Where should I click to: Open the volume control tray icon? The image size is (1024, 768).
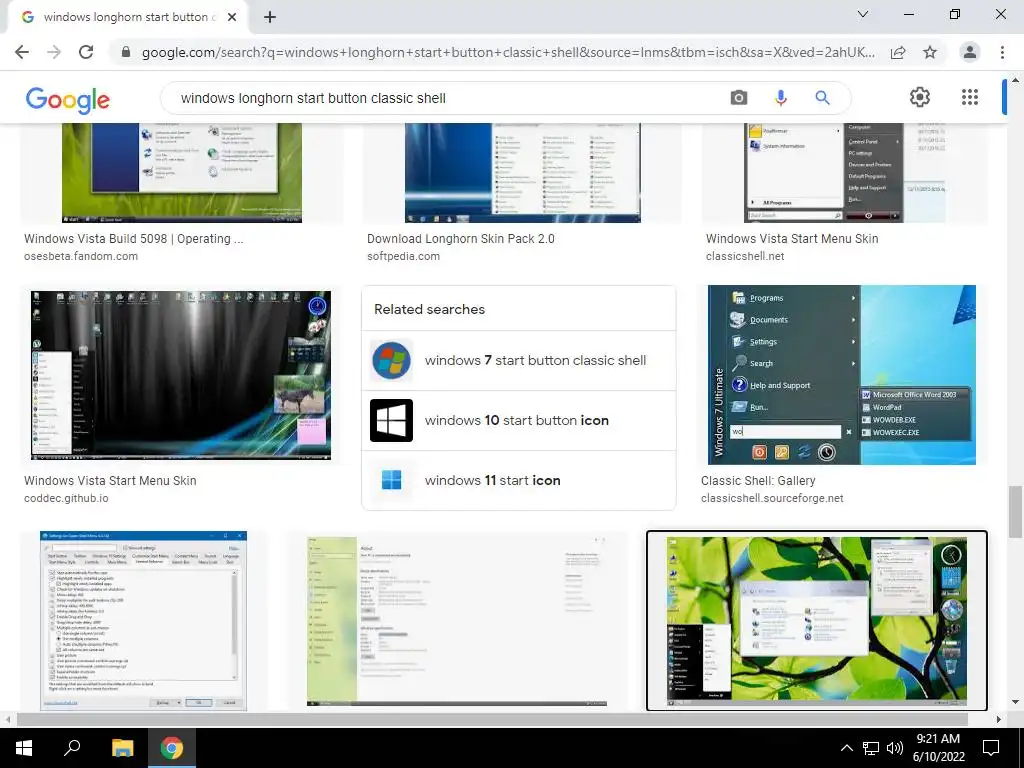click(x=895, y=748)
